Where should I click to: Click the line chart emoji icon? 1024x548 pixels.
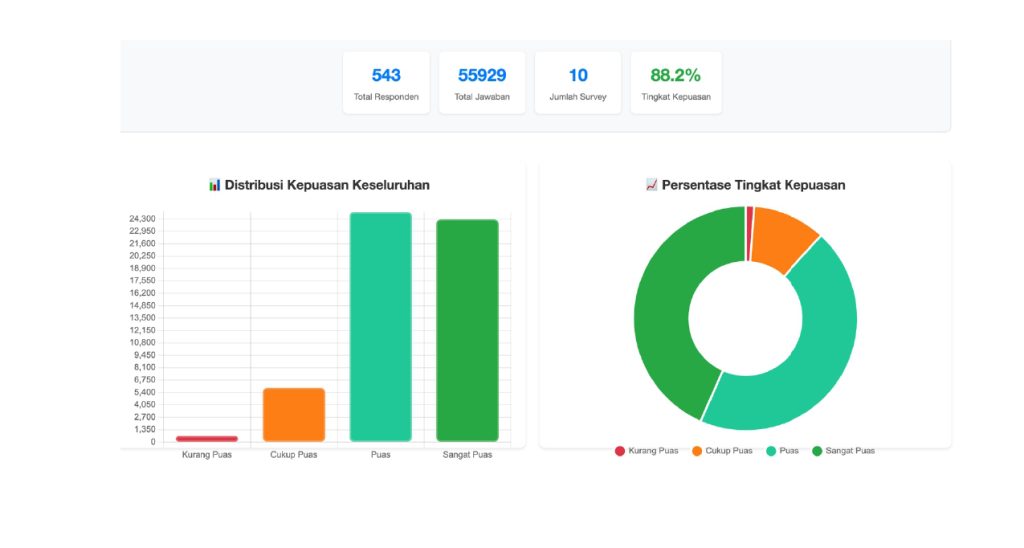[652, 185]
